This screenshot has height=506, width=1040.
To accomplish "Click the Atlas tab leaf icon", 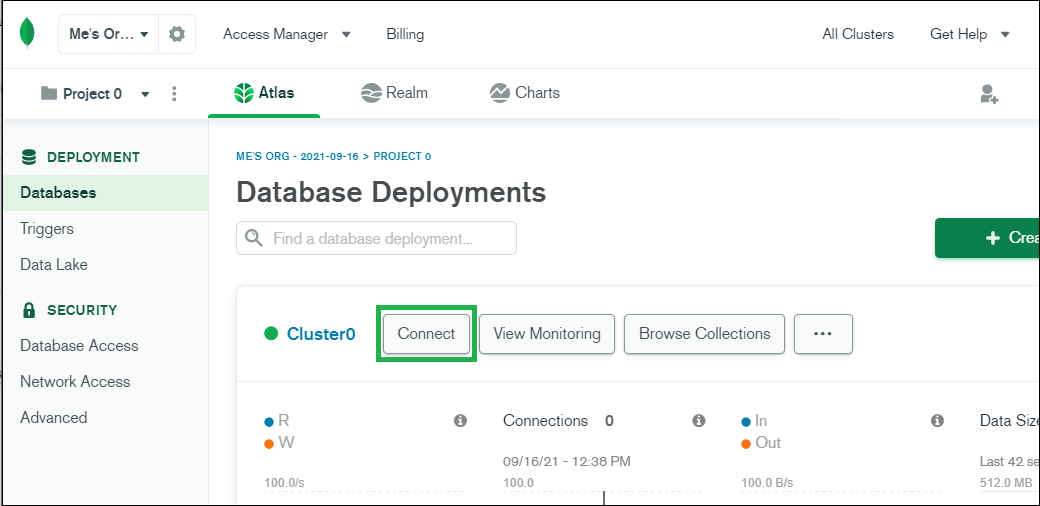I will pyautogui.click(x=244, y=93).
